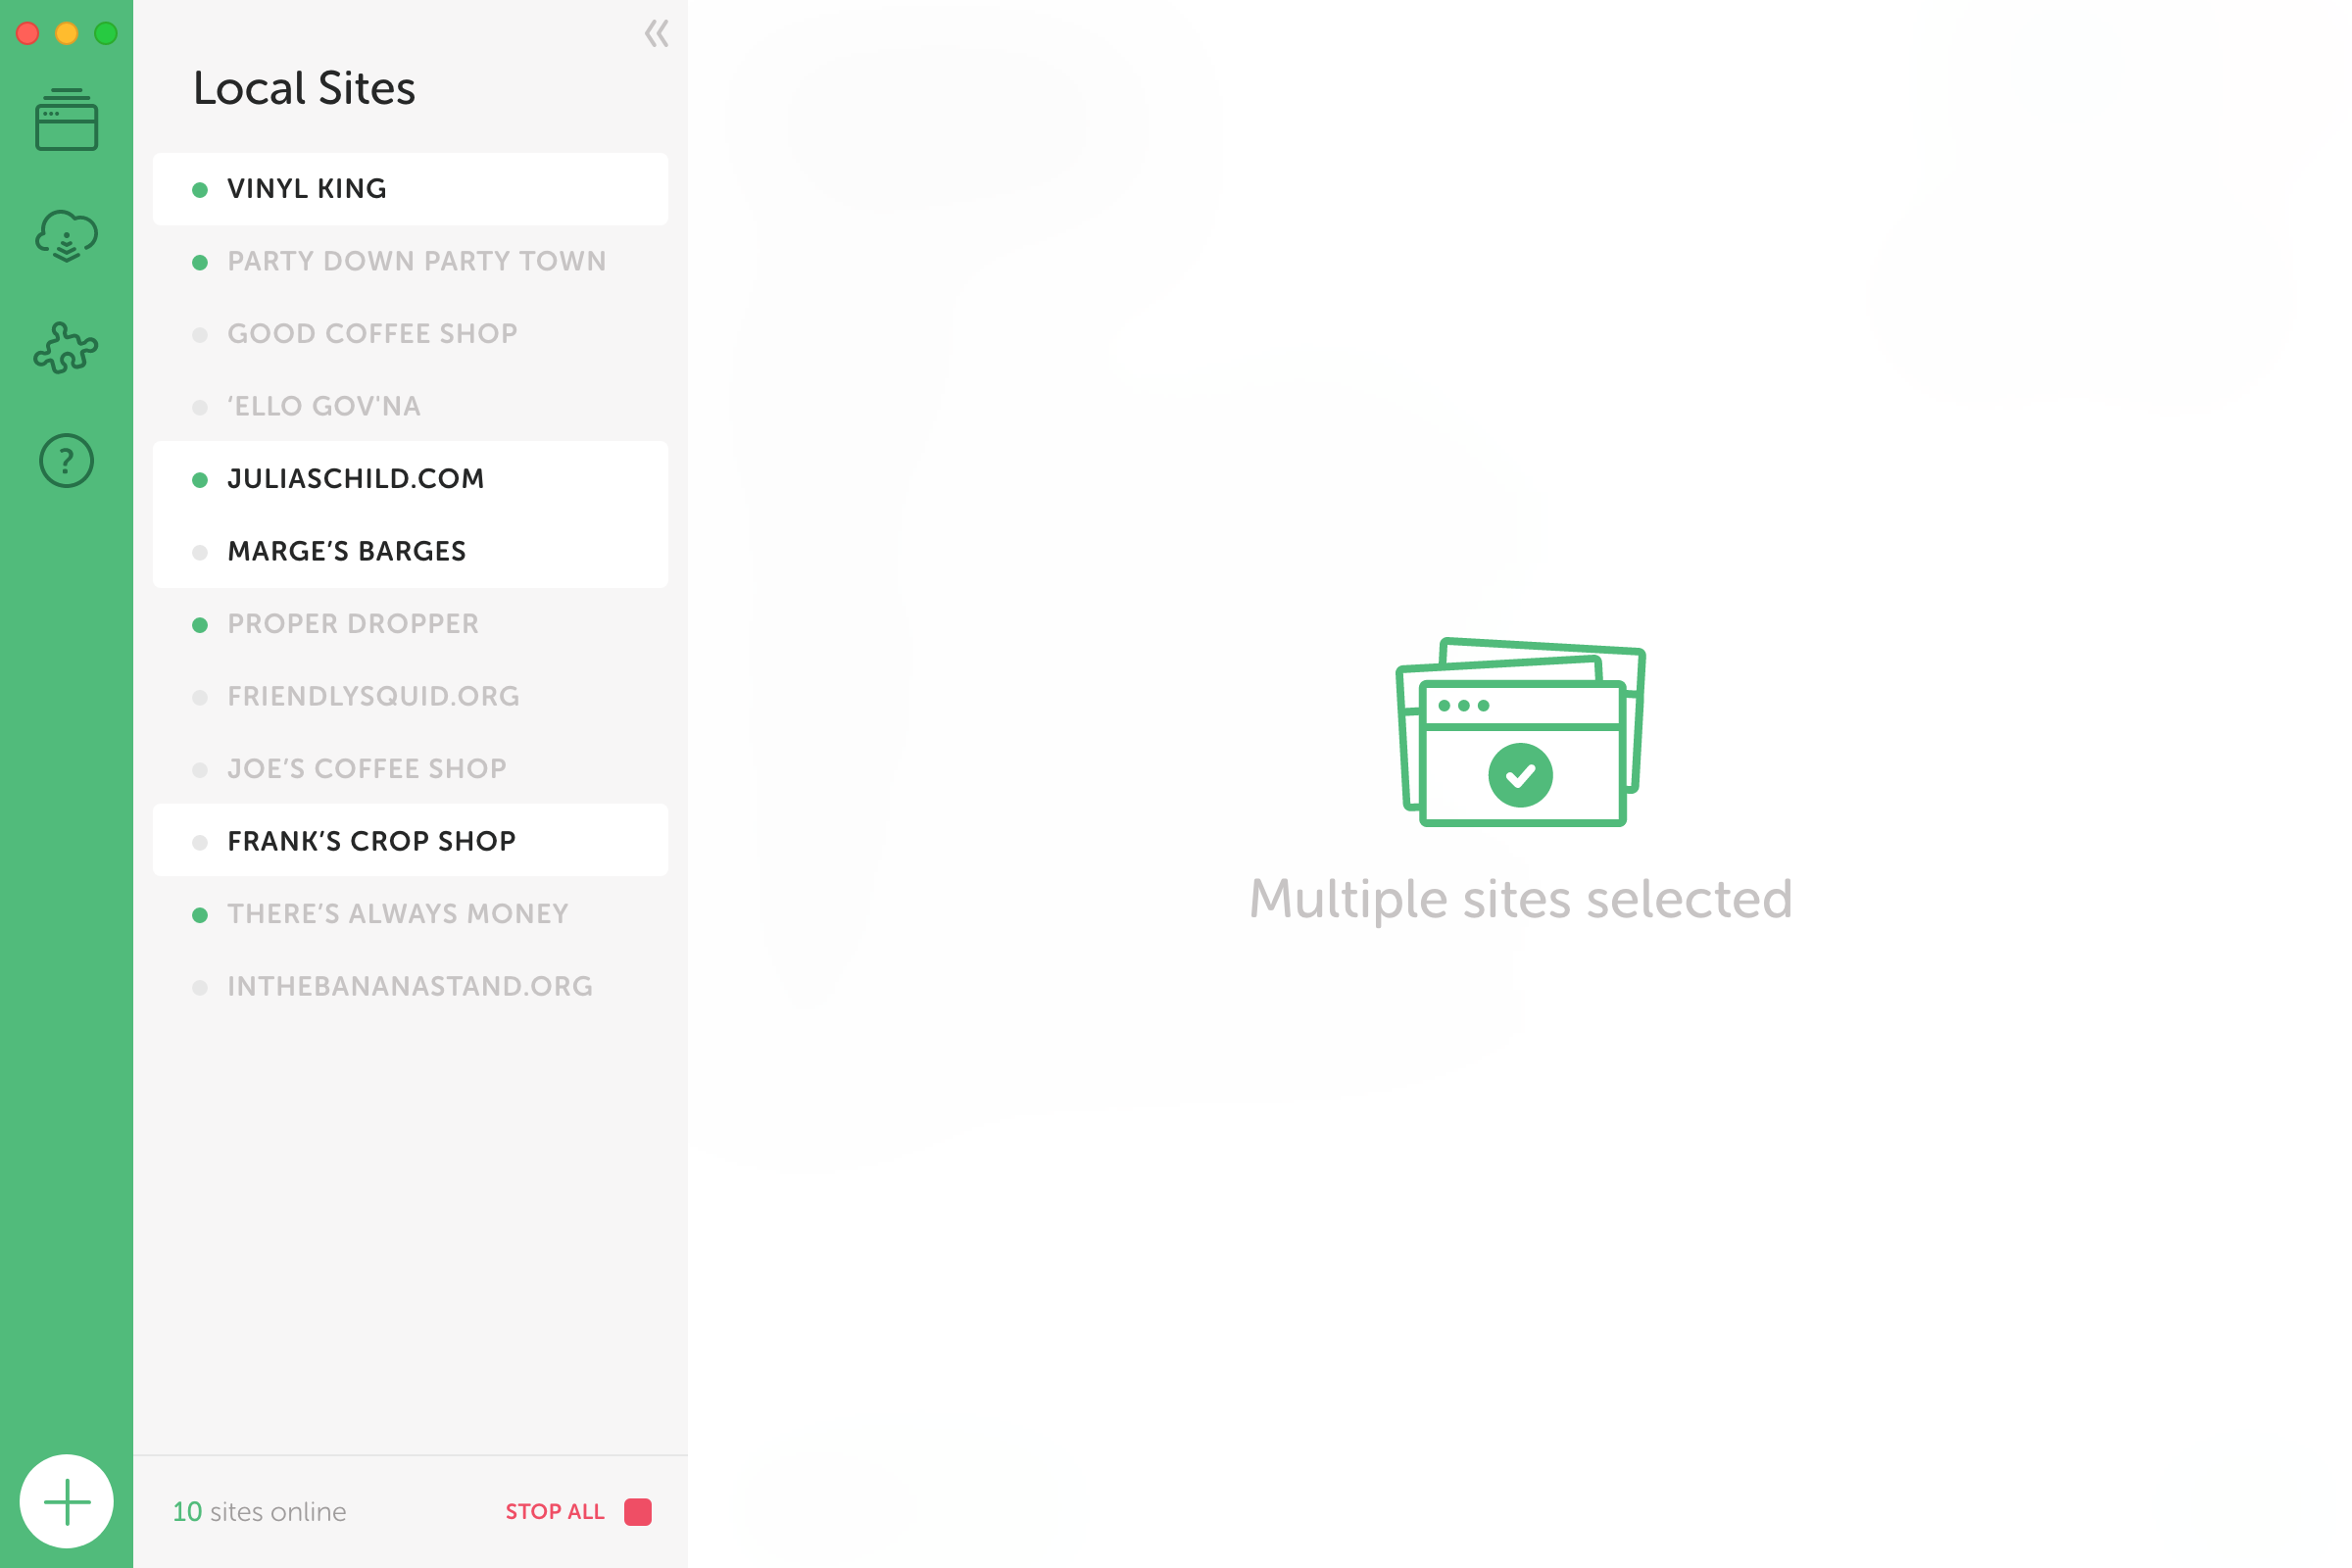Image resolution: width=2352 pixels, height=1568 pixels.
Task: Toggle the running status of VINYL KING
Action: 198,187
